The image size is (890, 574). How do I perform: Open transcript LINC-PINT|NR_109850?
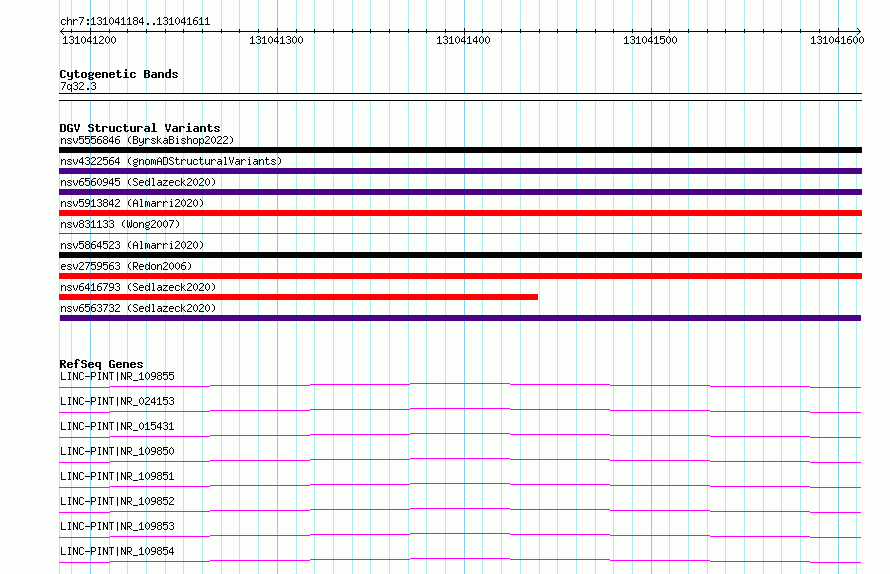(x=117, y=451)
